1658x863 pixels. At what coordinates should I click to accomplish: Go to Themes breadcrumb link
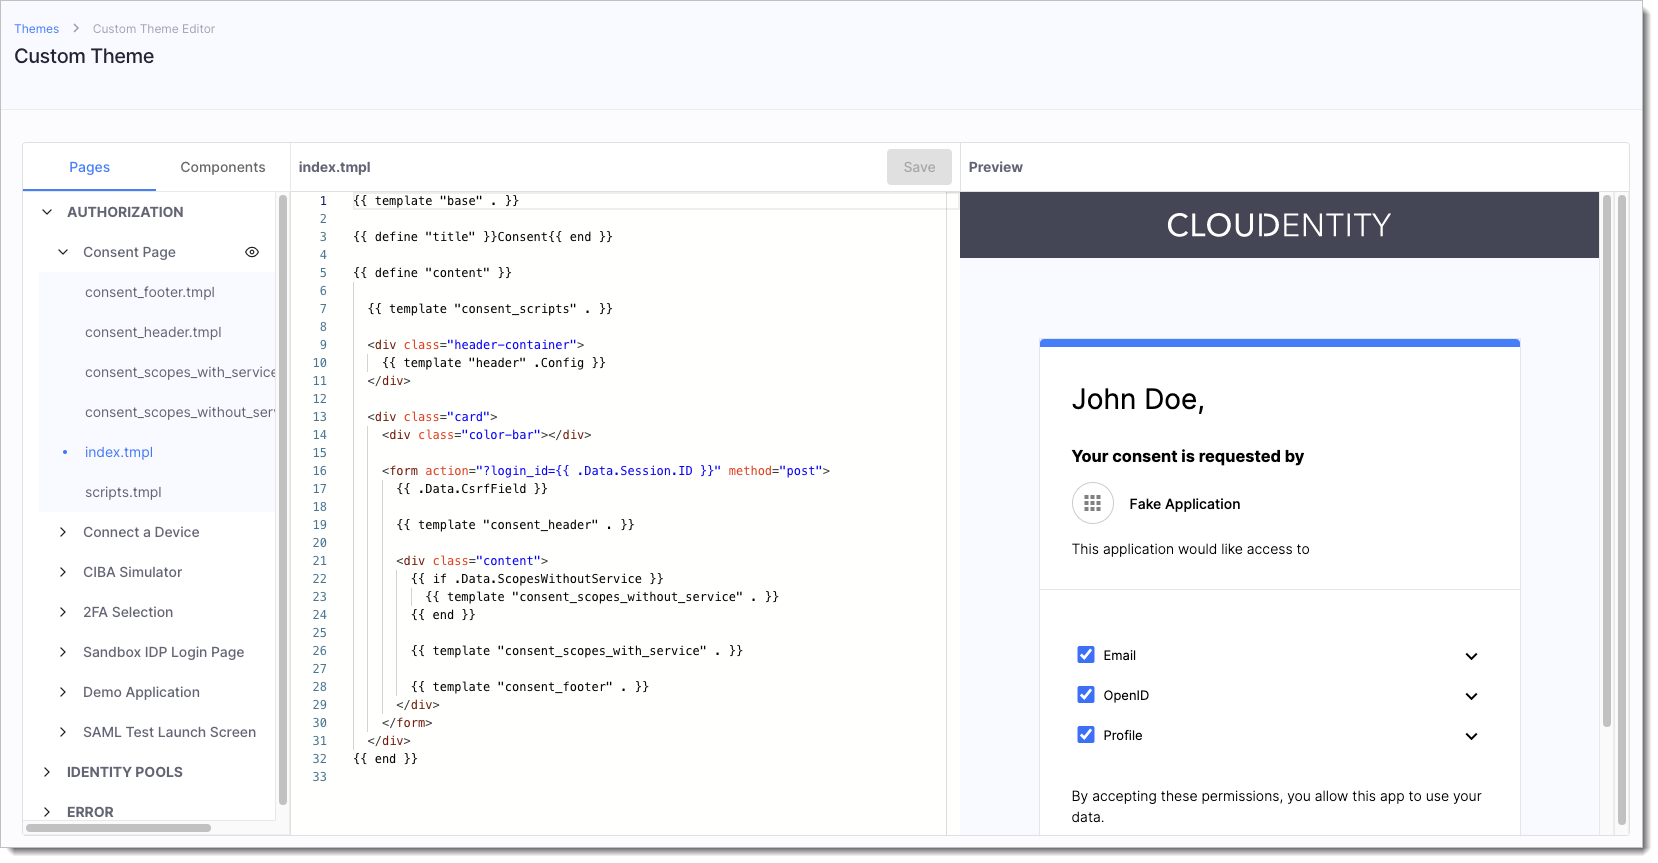pyautogui.click(x=36, y=29)
